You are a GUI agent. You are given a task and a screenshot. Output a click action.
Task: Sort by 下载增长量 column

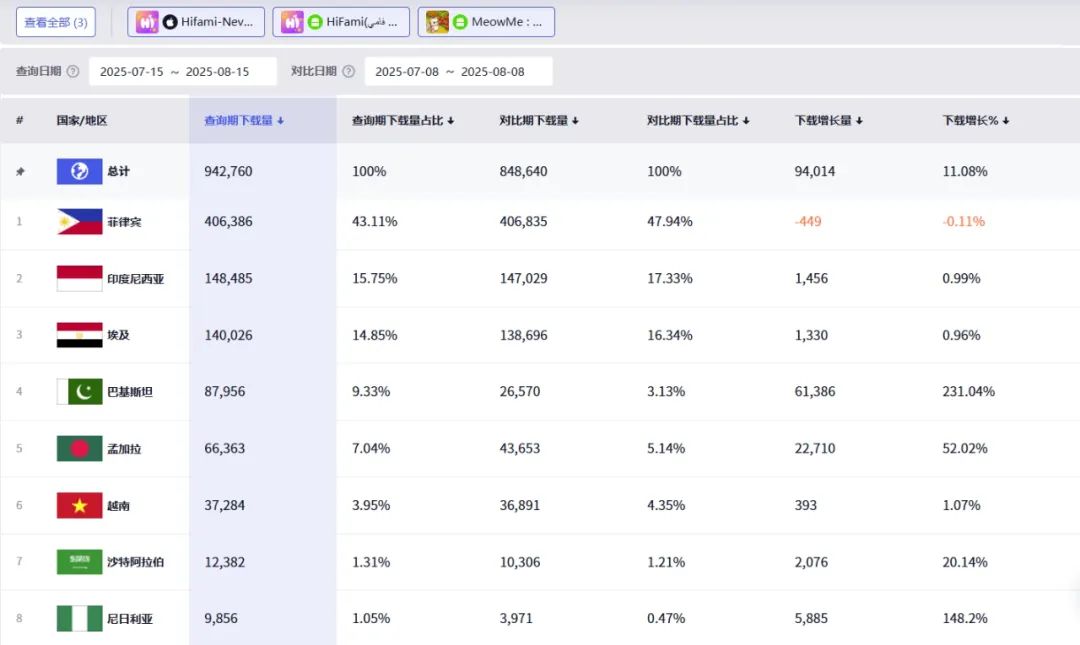coord(828,120)
